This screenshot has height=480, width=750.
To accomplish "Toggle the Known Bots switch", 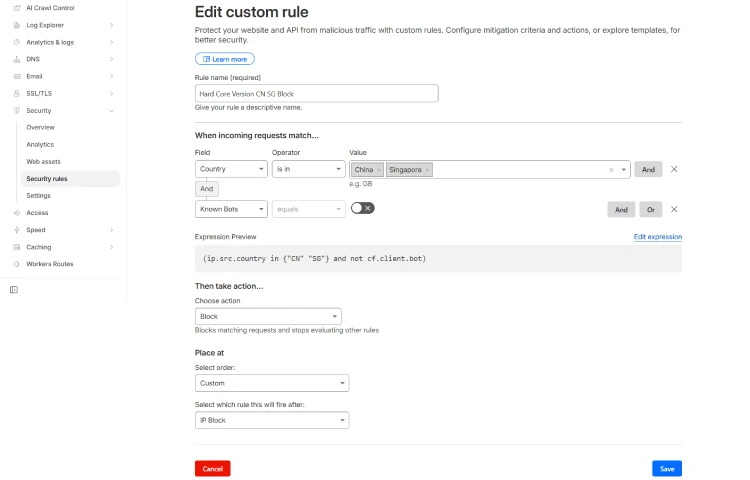I will 363,208.
